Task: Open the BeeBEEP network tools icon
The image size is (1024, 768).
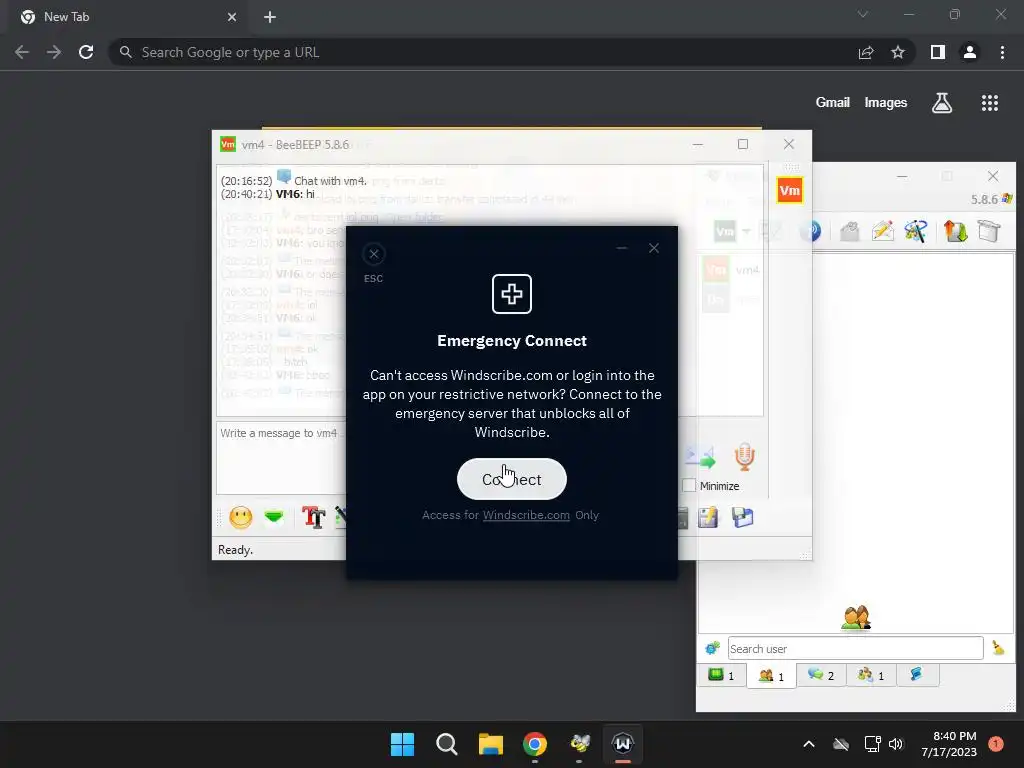Action: coord(916,231)
